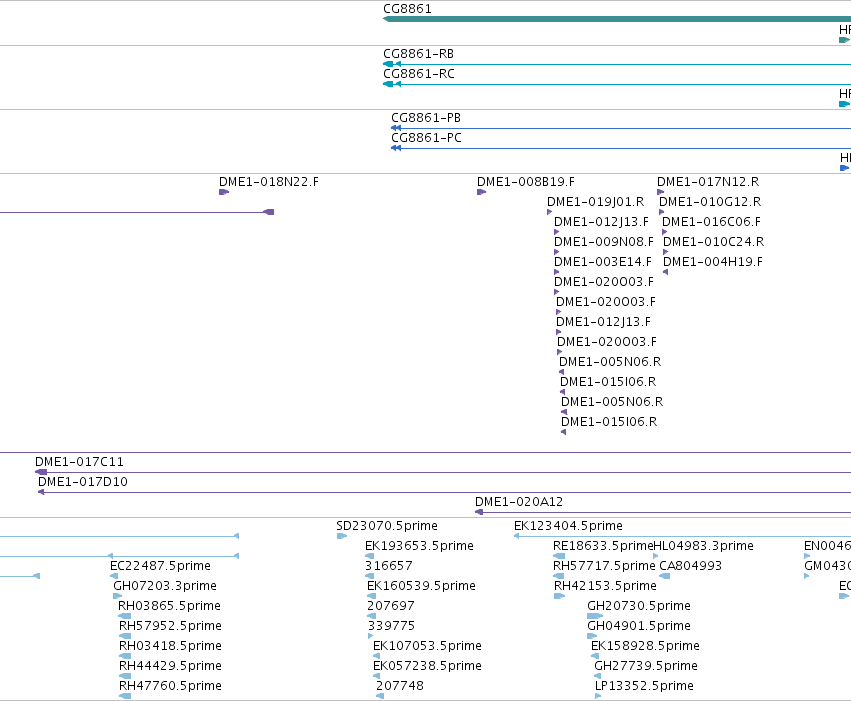Image resolution: width=851 pixels, height=701 pixels.
Task: Select the RH47760.5prime EST label
Action: click(x=170, y=686)
